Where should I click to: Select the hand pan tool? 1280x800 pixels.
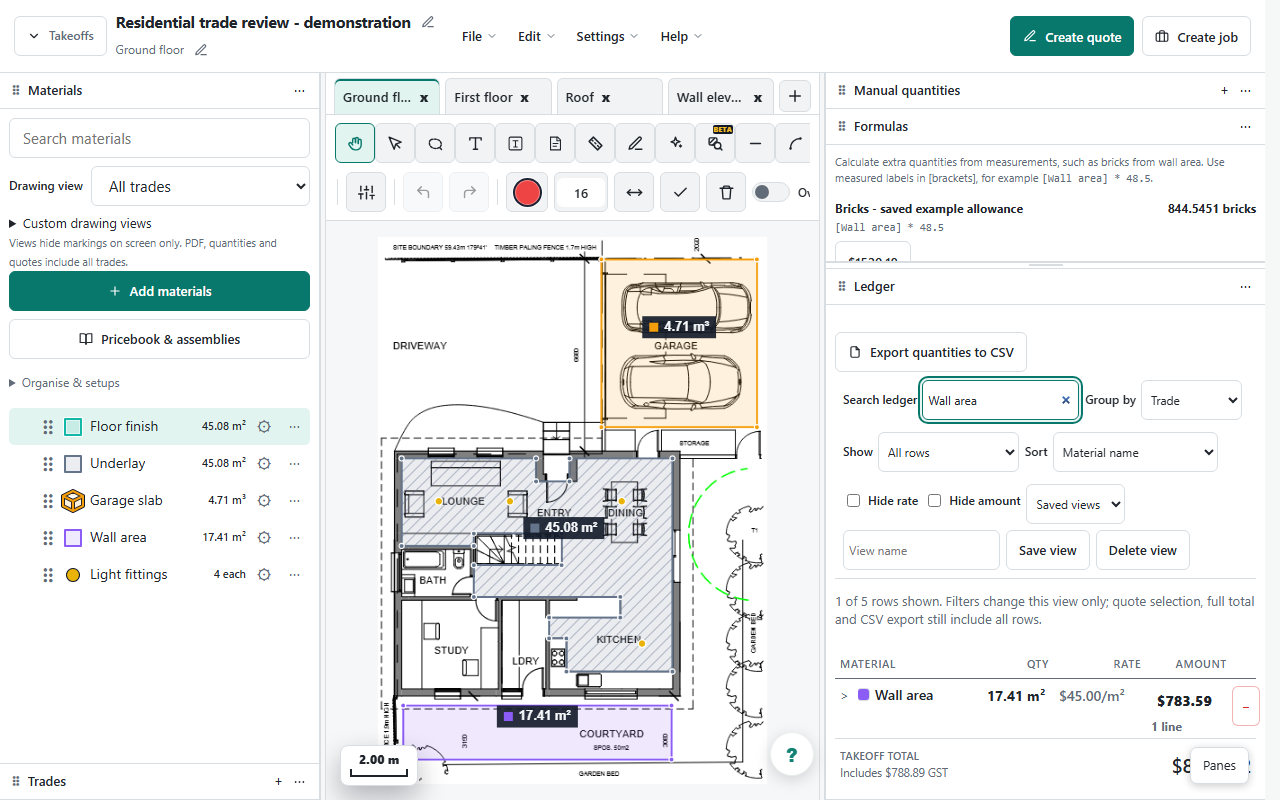(355, 143)
